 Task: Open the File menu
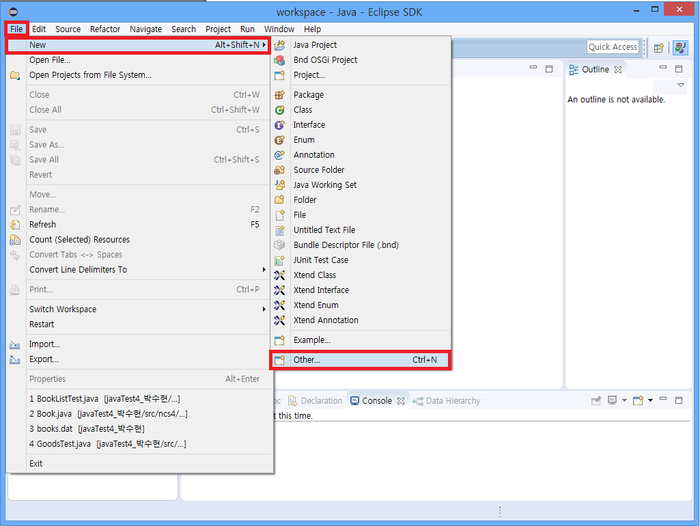17,29
